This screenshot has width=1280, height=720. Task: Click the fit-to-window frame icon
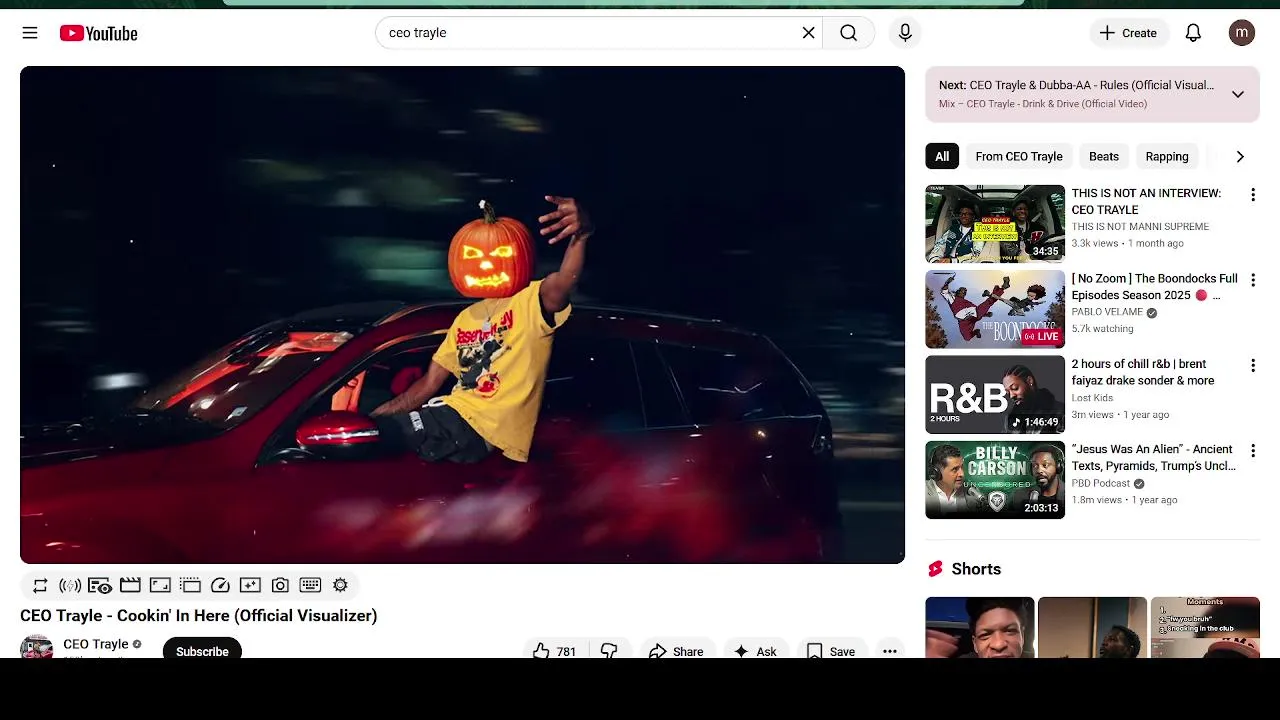coord(160,585)
